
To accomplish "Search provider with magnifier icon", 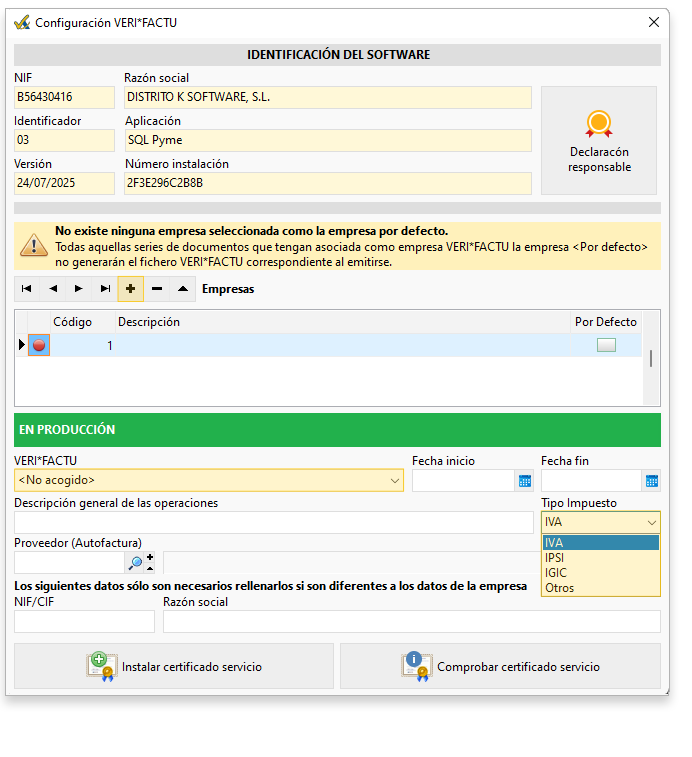I will (135, 563).
